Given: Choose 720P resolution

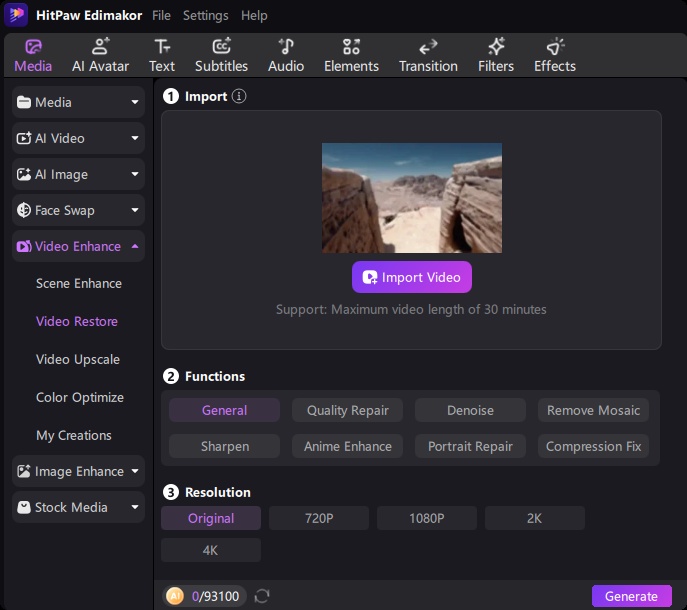Looking at the screenshot, I should point(319,518).
